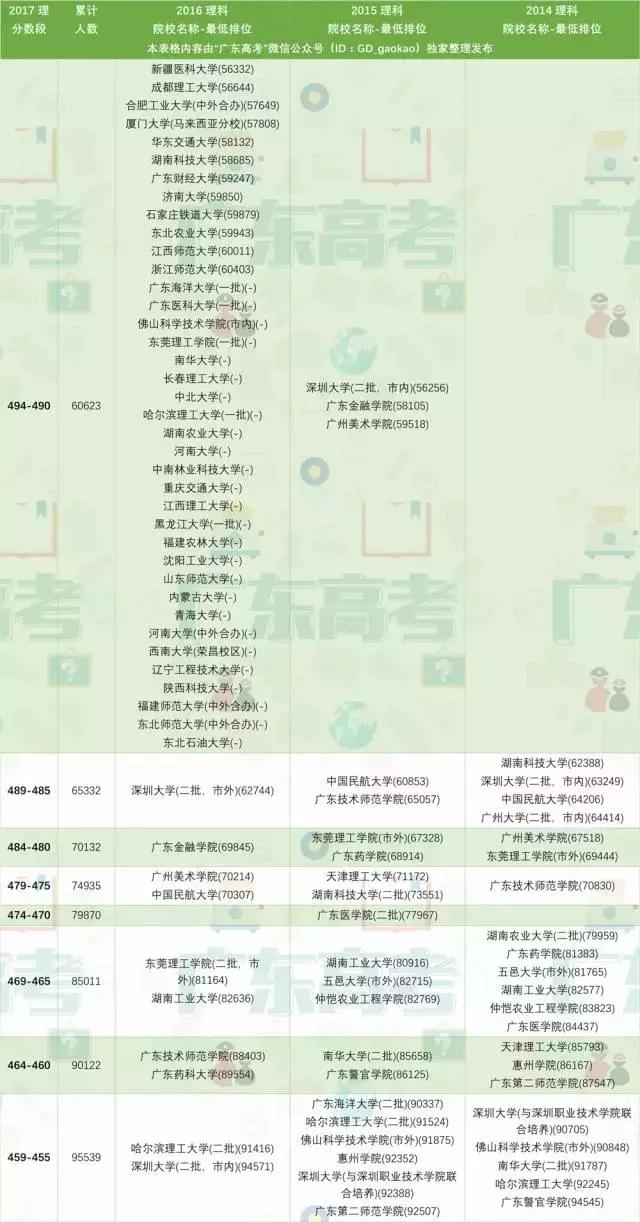Click 广州美术学院(59518)
The height and width of the screenshot is (1222, 640).
click(377, 424)
